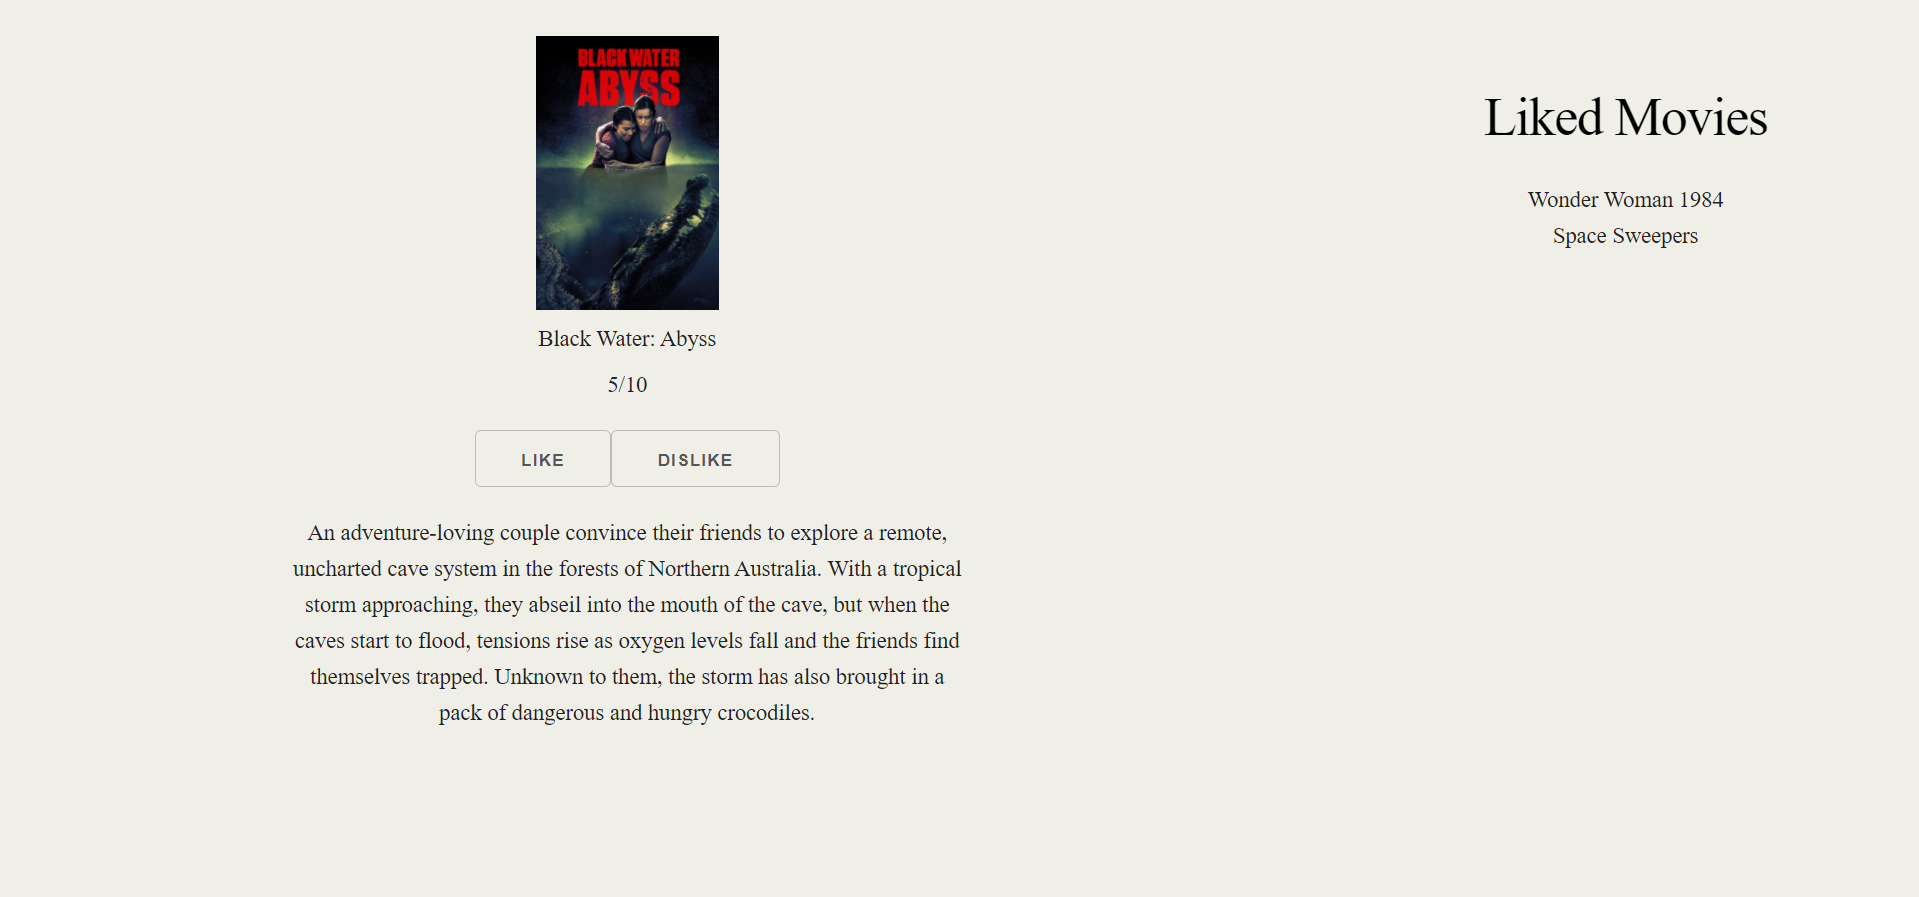Click 'BLACK WATER' text atop the poster
Viewport: 1919px width, 897px height.
(x=629, y=58)
